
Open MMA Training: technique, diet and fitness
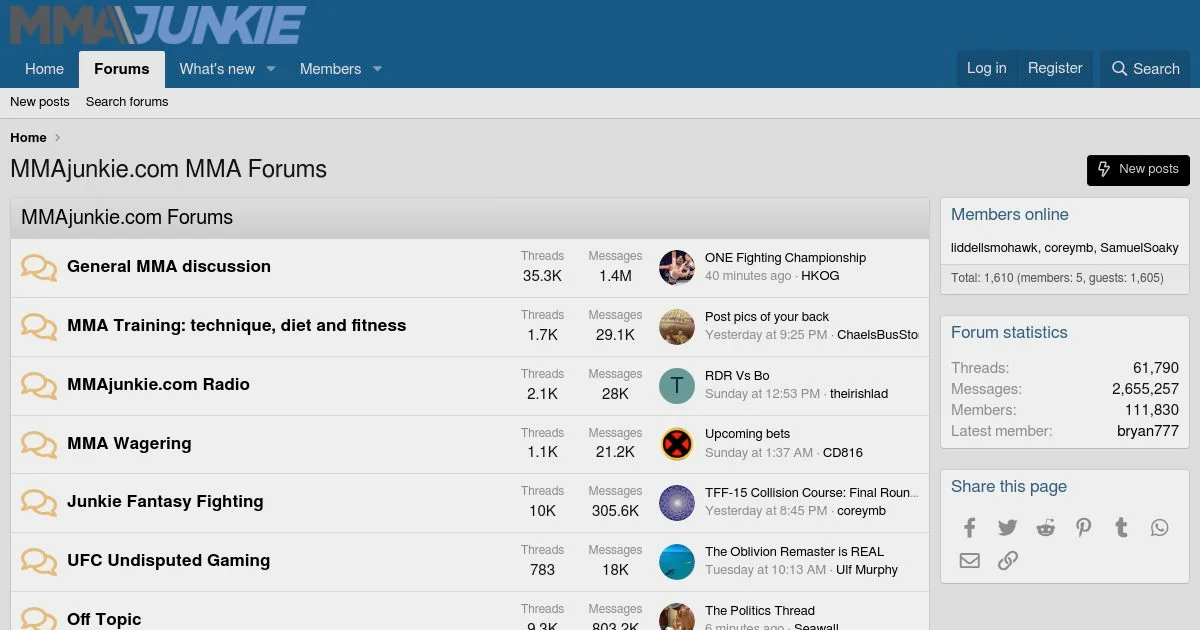click(x=237, y=326)
